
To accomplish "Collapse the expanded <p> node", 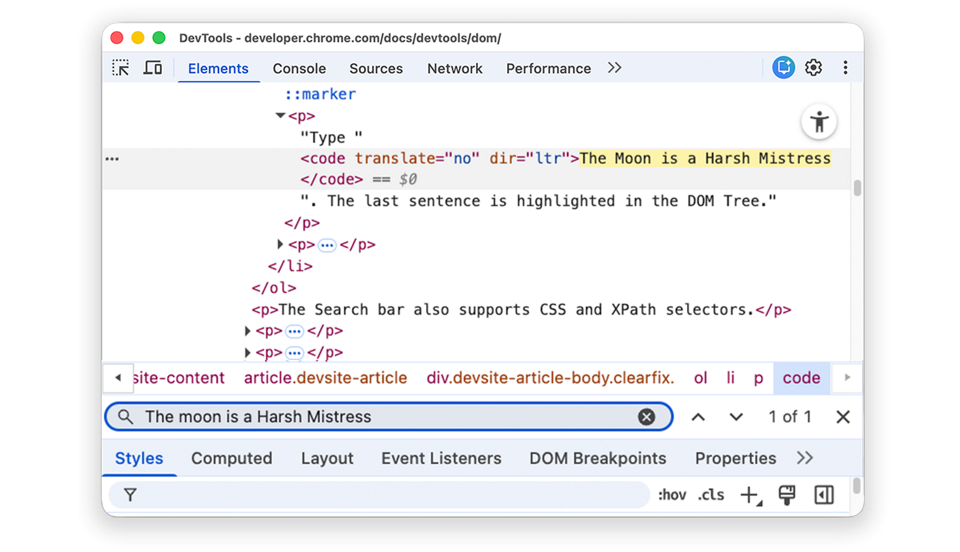I will [x=280, y=116].
